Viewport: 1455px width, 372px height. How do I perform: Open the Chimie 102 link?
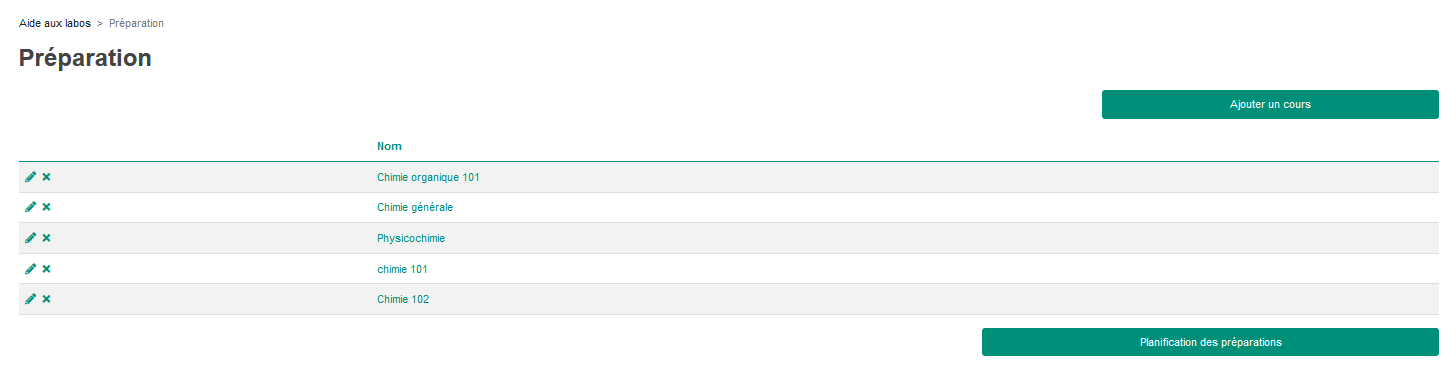tap(403, 299)
